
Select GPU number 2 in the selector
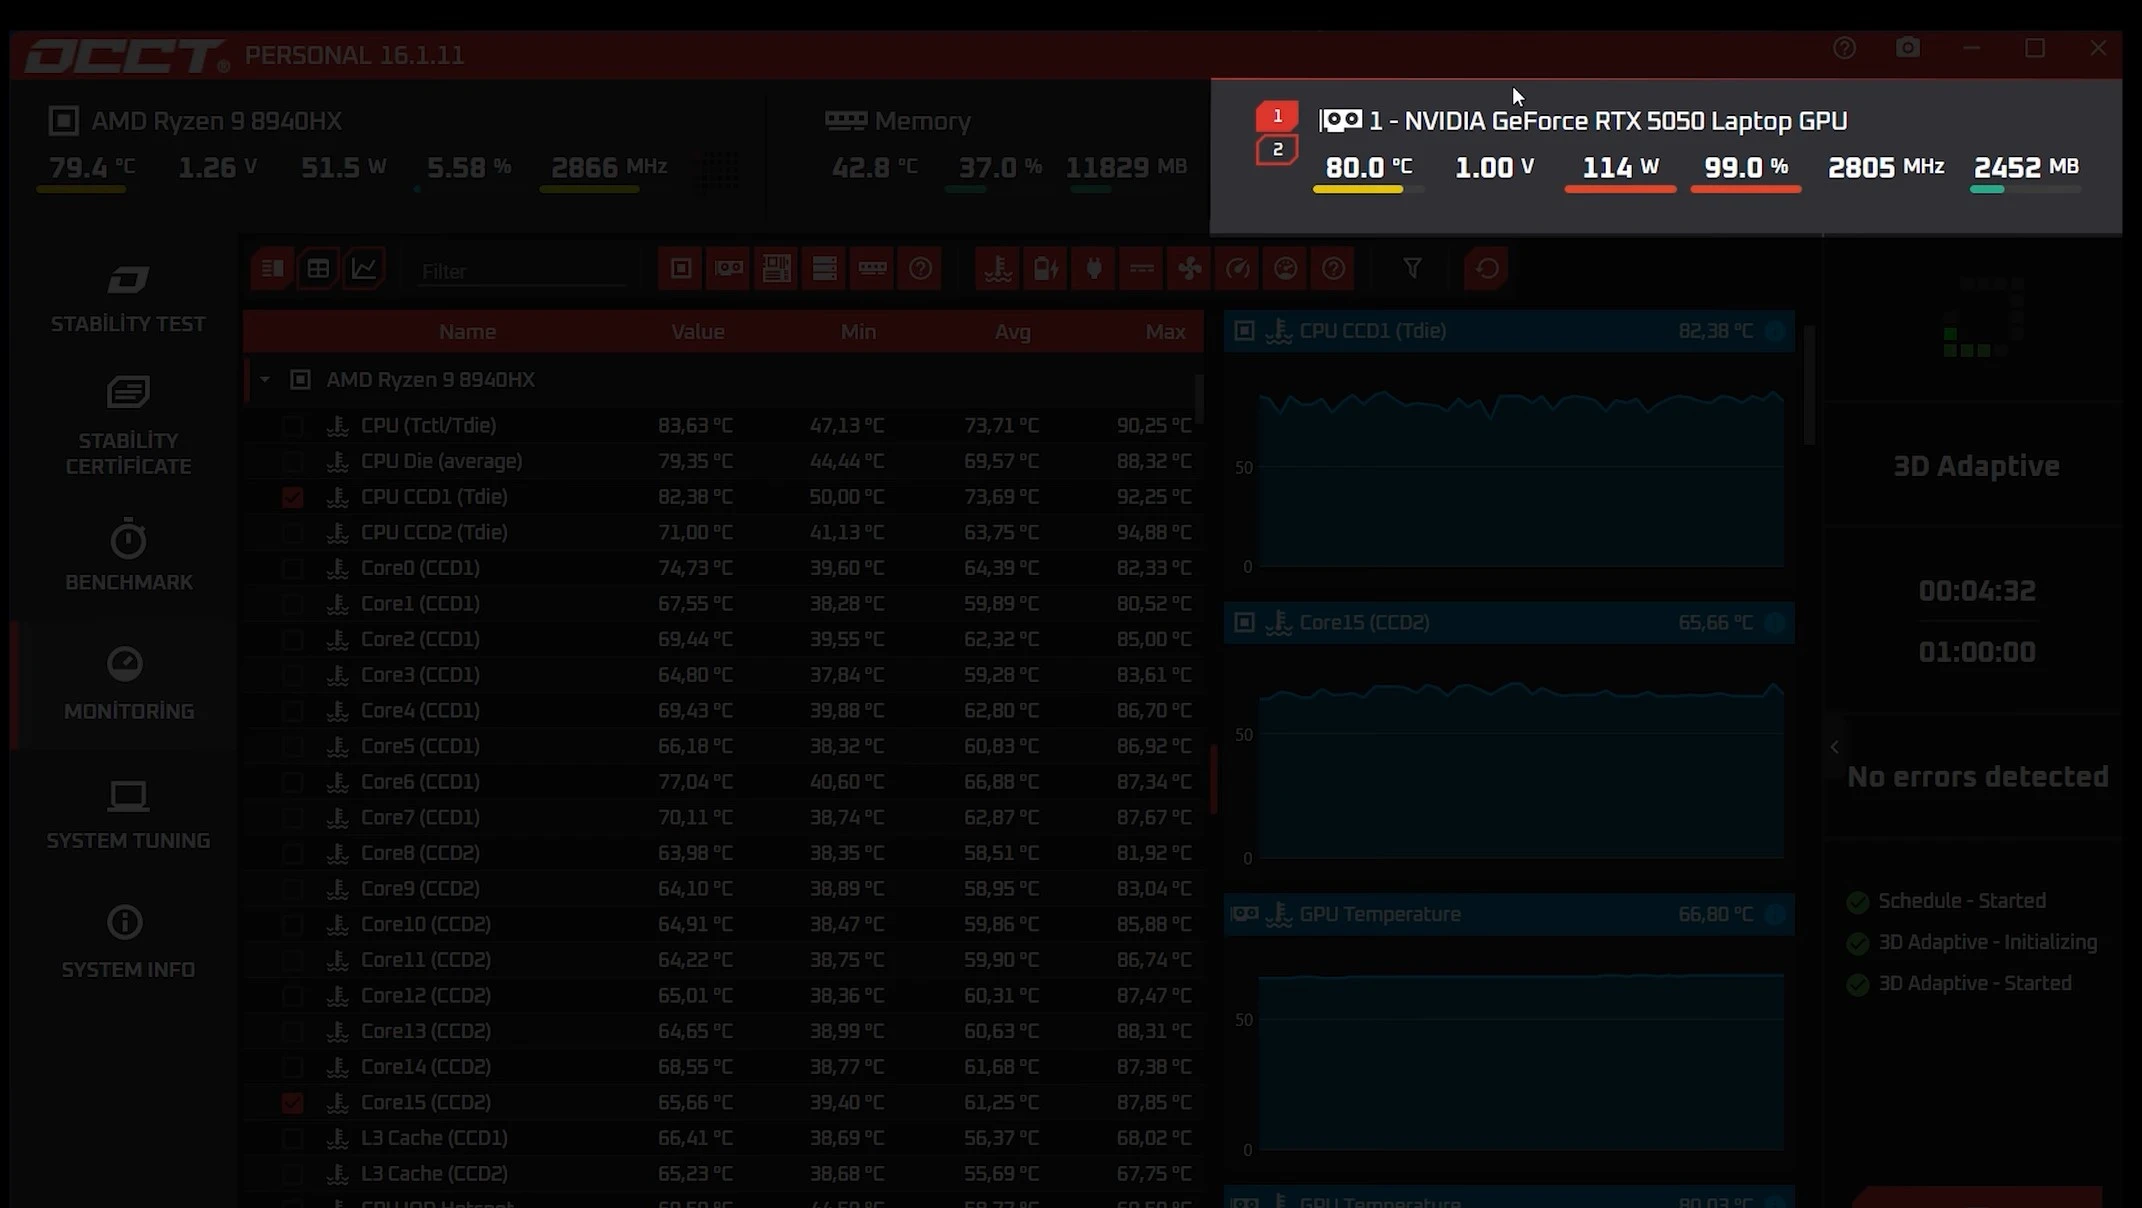tap(1277, 149)
